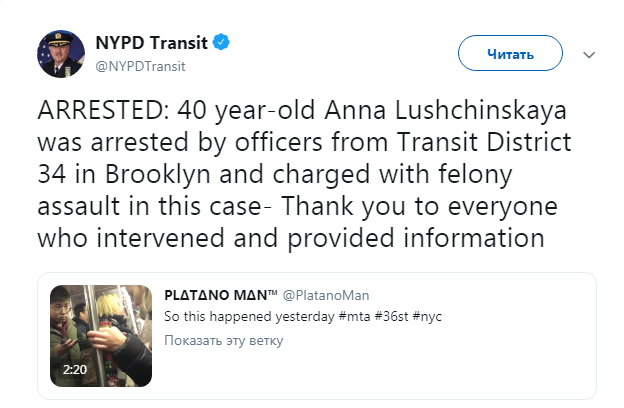The height and width of the screenshot is (408, 624).
Task: Open the PLATANO MAN display name
Action: click(221, 295)
